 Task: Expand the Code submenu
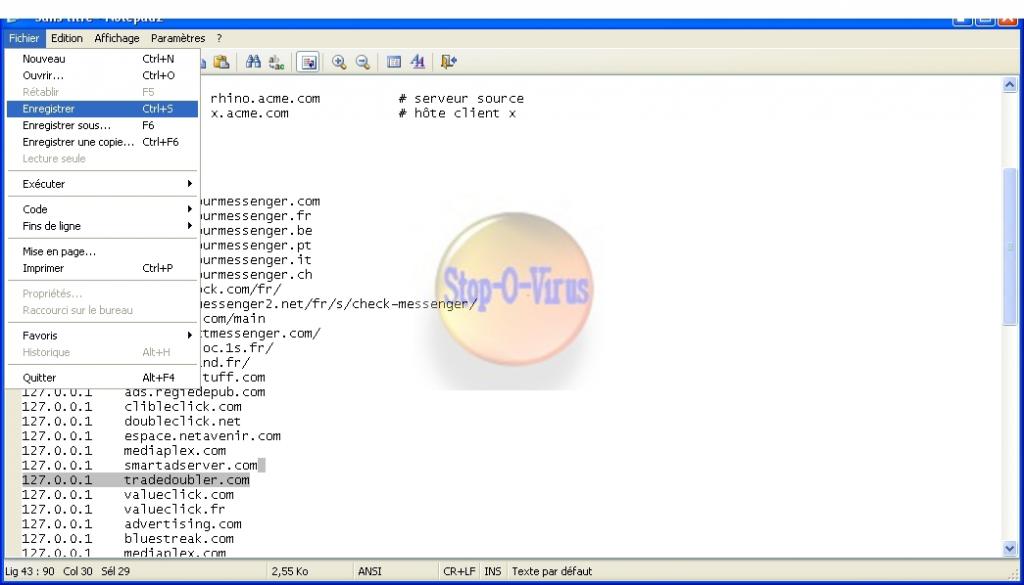pos(102,209)
